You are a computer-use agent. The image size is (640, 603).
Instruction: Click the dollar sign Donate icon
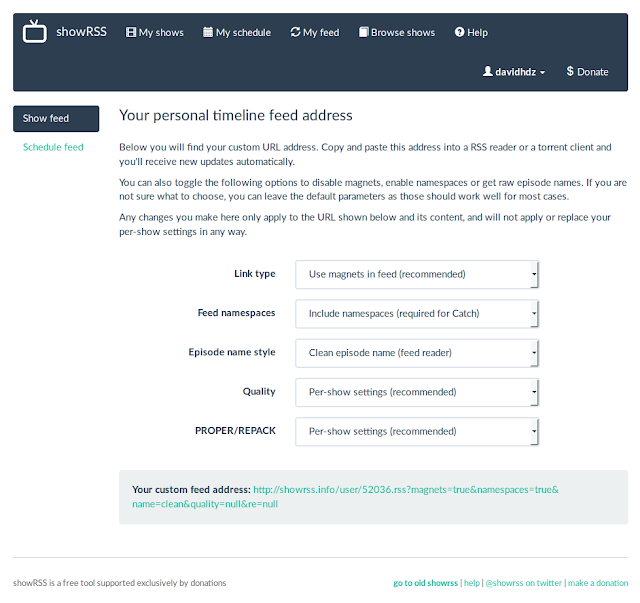click(570, 71)
